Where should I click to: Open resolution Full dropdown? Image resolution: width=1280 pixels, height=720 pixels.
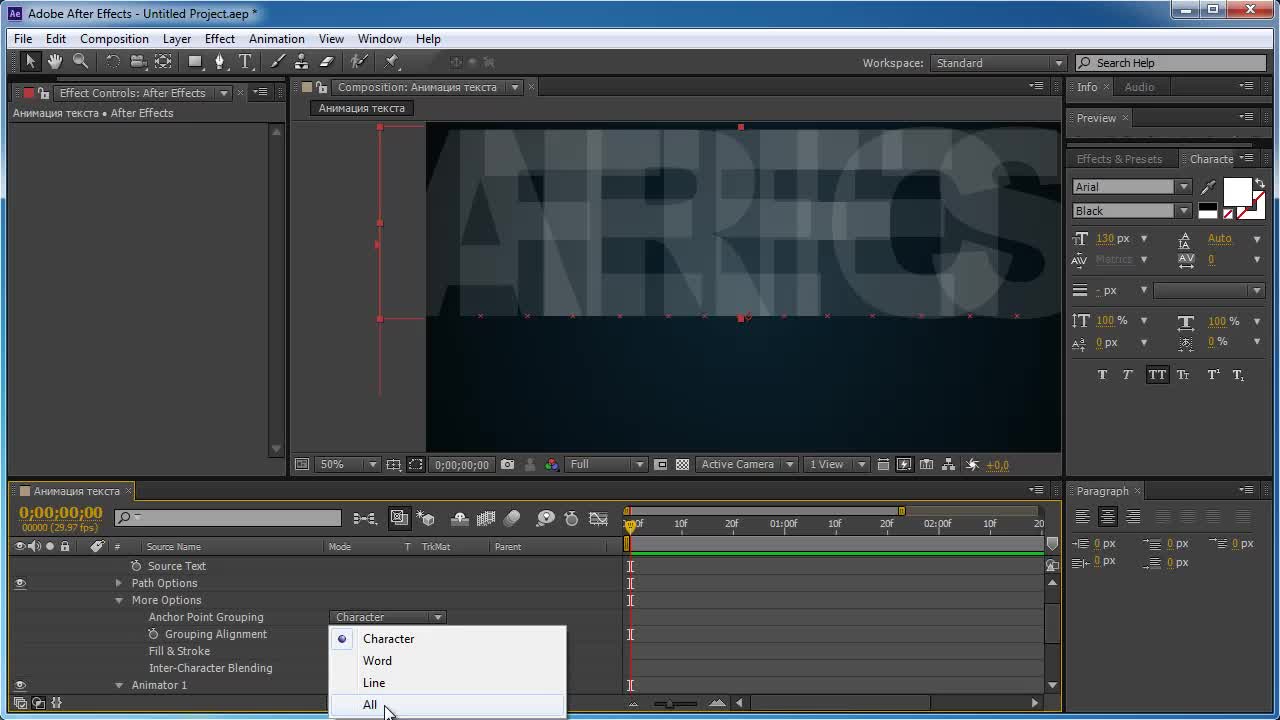tap(607, 465)
